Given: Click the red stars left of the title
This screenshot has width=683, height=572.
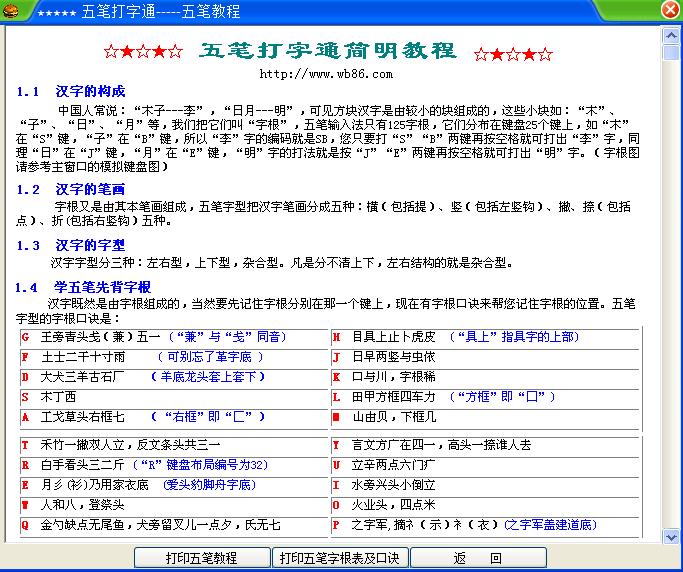Looking at the screenshot, I should 144,52.
